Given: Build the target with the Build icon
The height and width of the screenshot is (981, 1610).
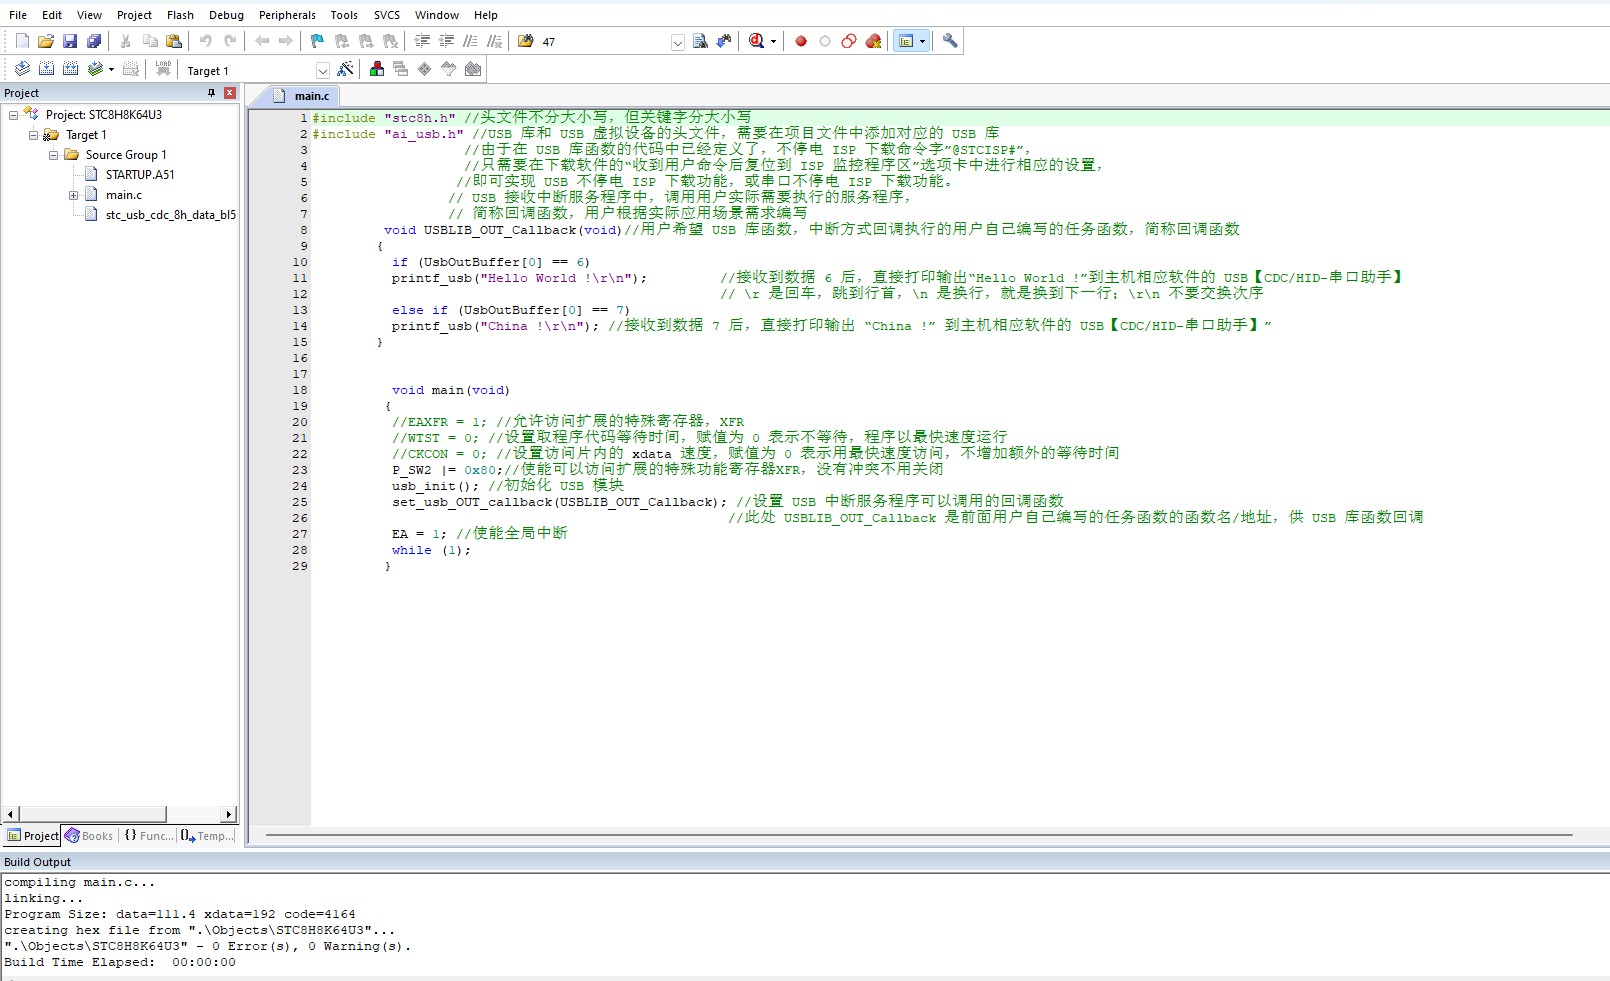Looking at the screenshot, I should click(46, 69).
